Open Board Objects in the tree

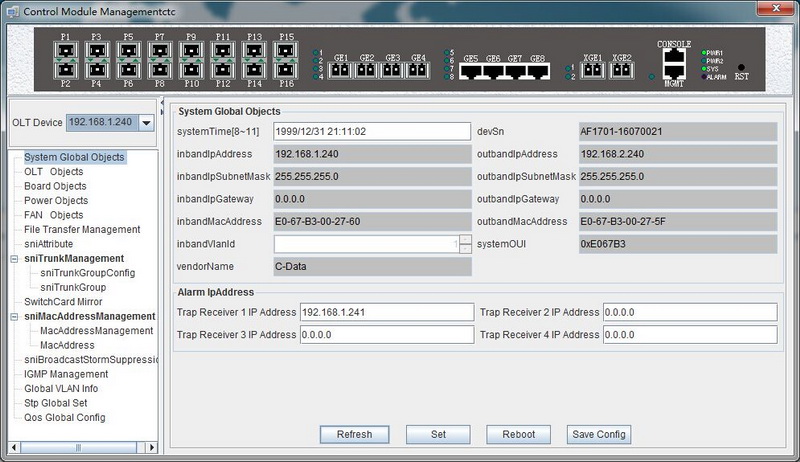55,186
